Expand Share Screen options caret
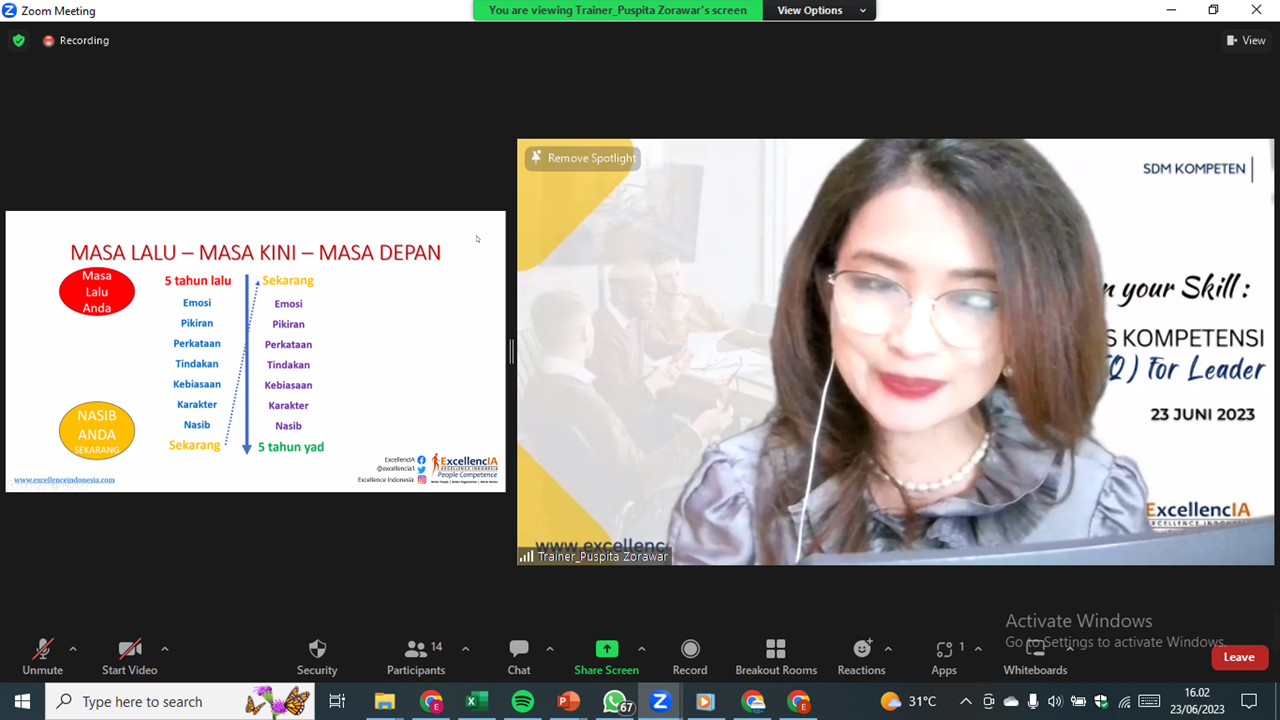Image resolution: width=1280 pixels, height=720 pixels. click(x=642, y=649)
